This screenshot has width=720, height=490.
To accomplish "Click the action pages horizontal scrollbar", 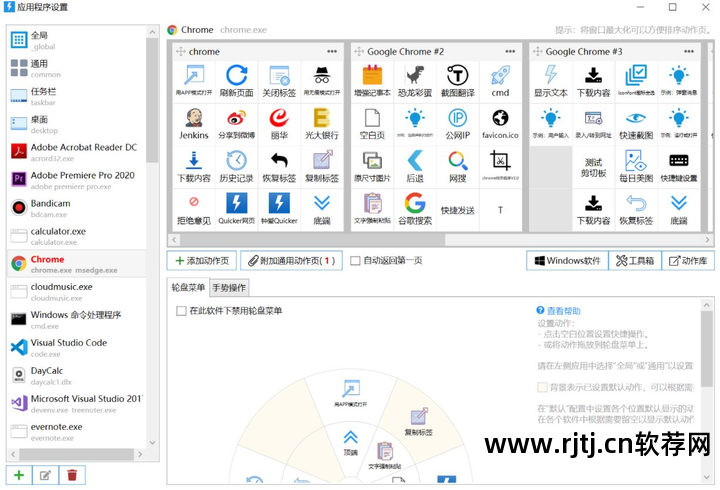I will [312, 240].
